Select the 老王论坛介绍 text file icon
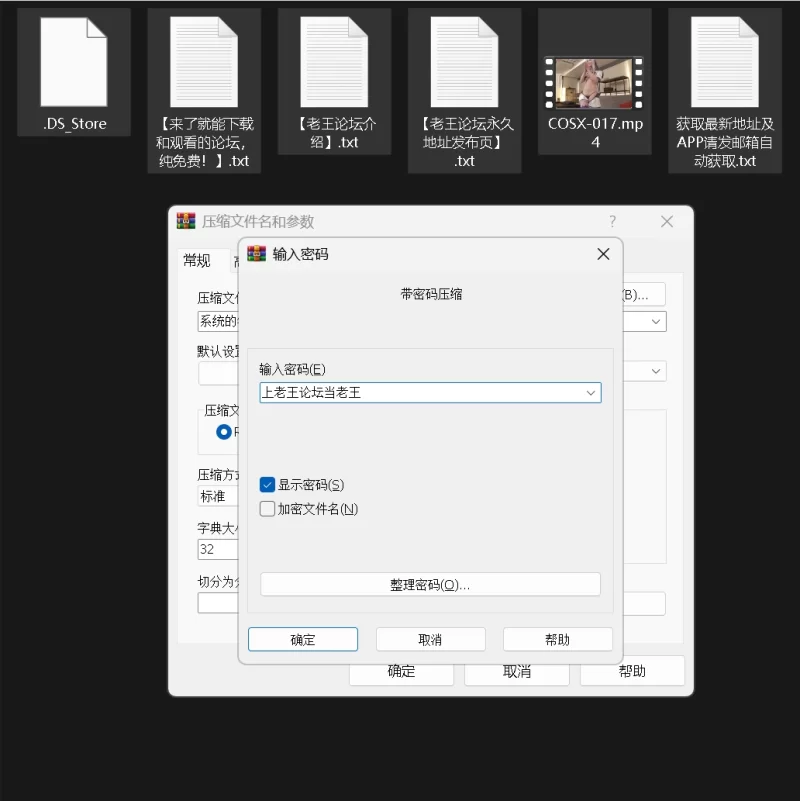Image resolution: width=800 pixels, height=801 pixels. (x=334, y=62)
